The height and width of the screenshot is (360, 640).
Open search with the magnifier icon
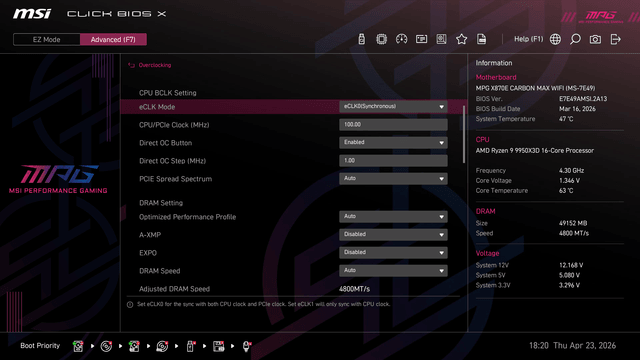pyautogui.click(x=575, y=39)
